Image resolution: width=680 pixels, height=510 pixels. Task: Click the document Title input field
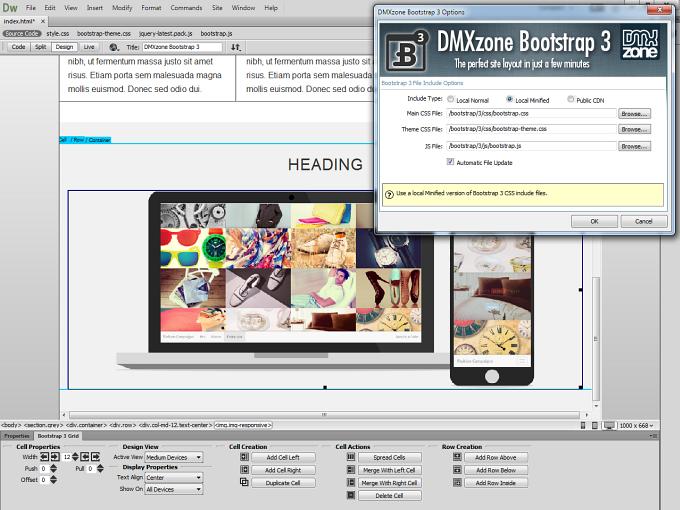(182, 47)
